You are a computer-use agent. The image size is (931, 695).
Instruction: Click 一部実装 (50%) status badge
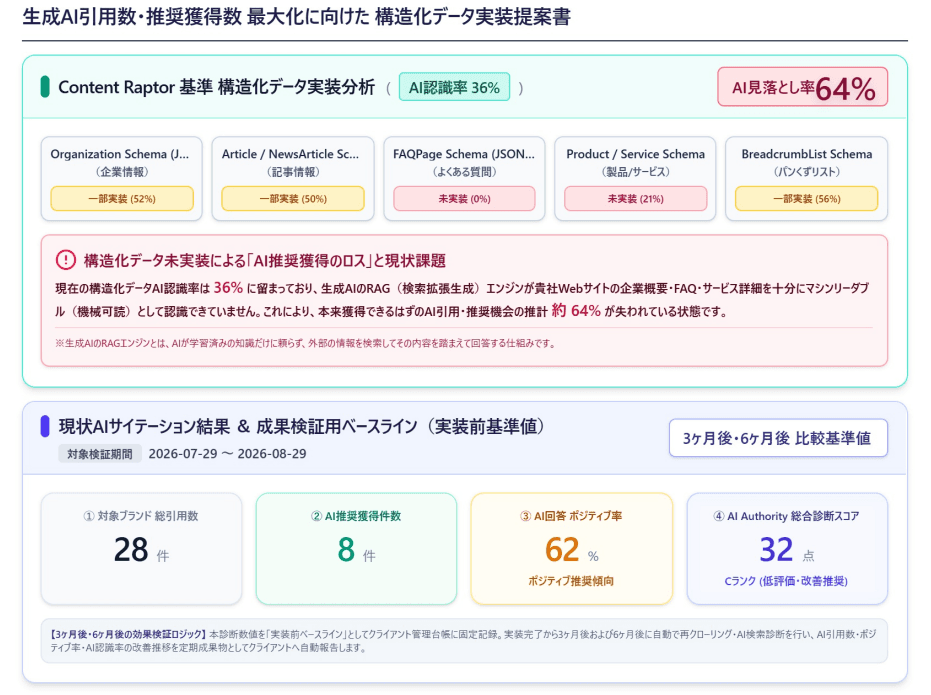click(x=293, y=199)
